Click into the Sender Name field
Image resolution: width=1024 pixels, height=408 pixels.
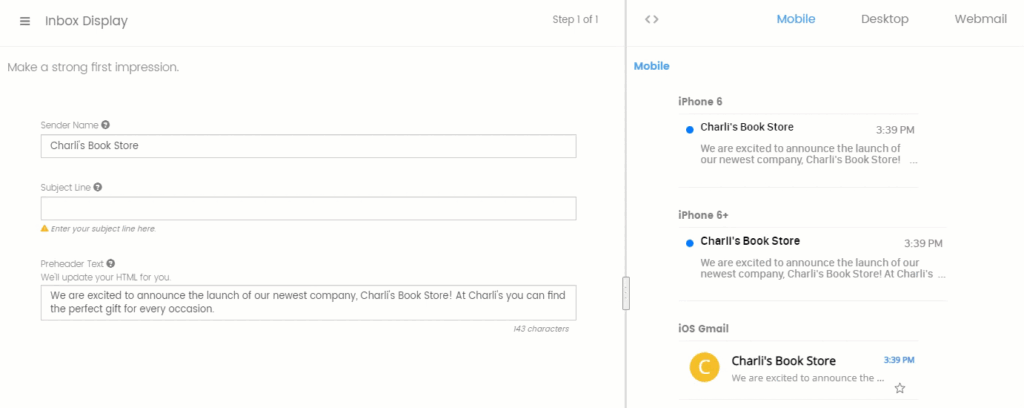(x=308, y=146)
